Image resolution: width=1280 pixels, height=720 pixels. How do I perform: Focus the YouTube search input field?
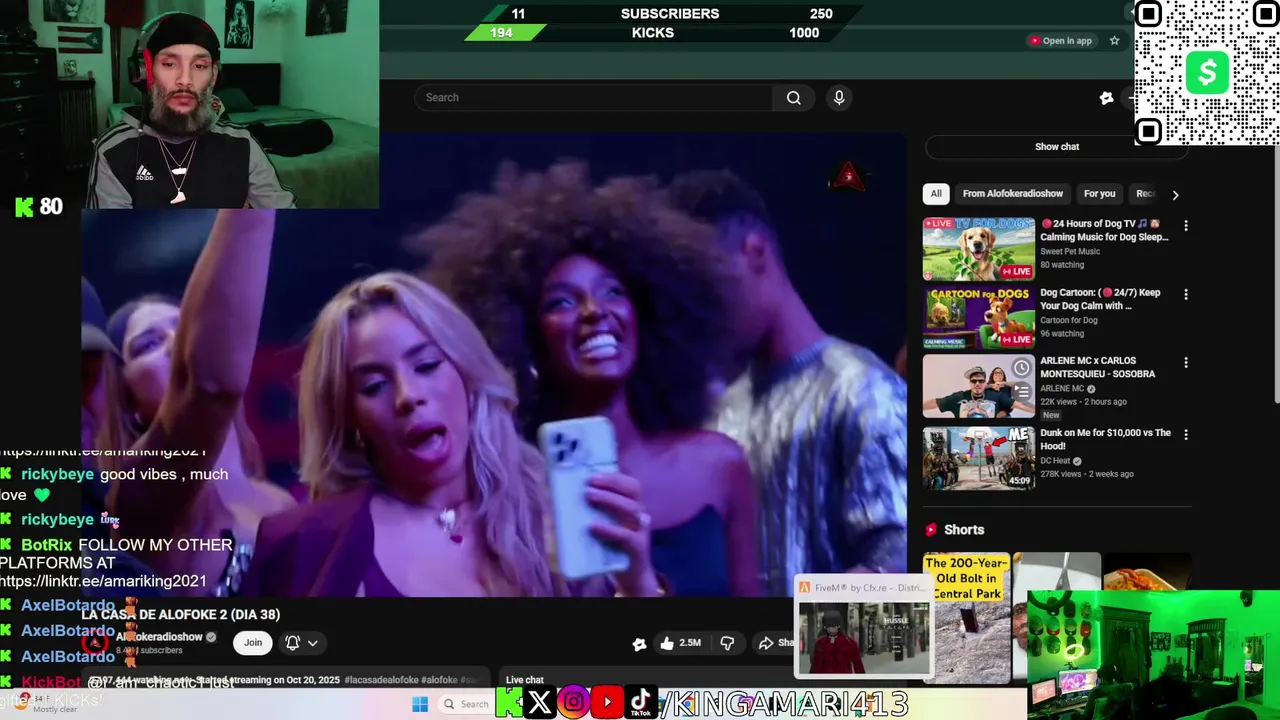[595, 97]
